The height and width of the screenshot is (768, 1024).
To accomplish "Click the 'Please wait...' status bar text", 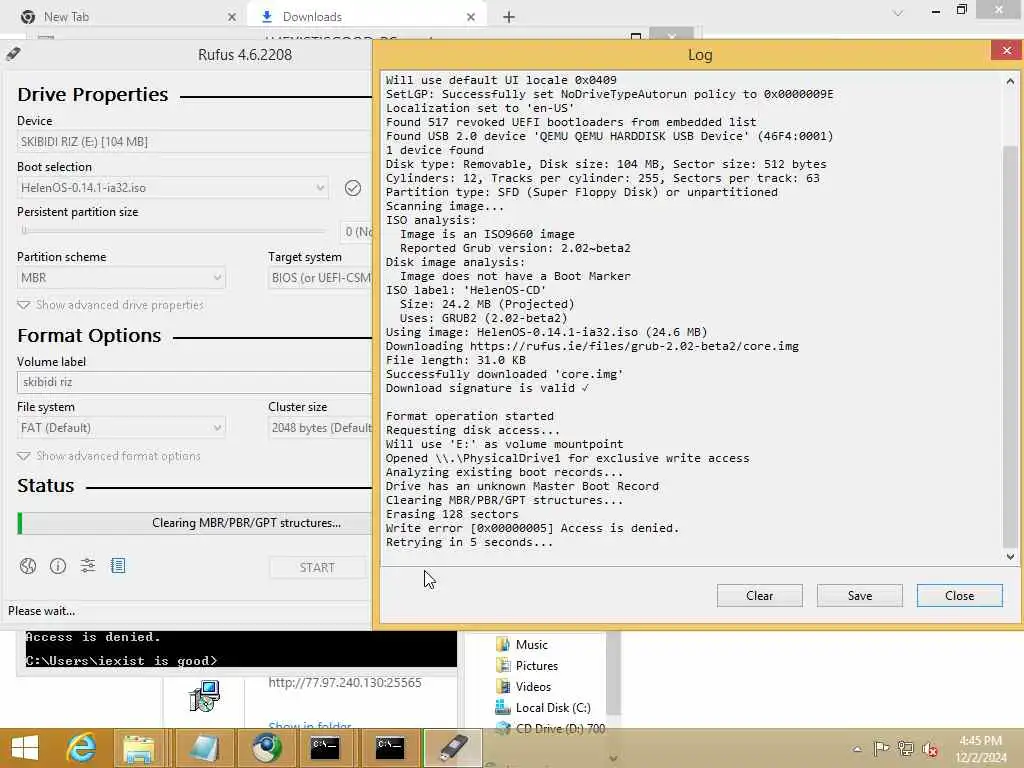I will [41, 611].
